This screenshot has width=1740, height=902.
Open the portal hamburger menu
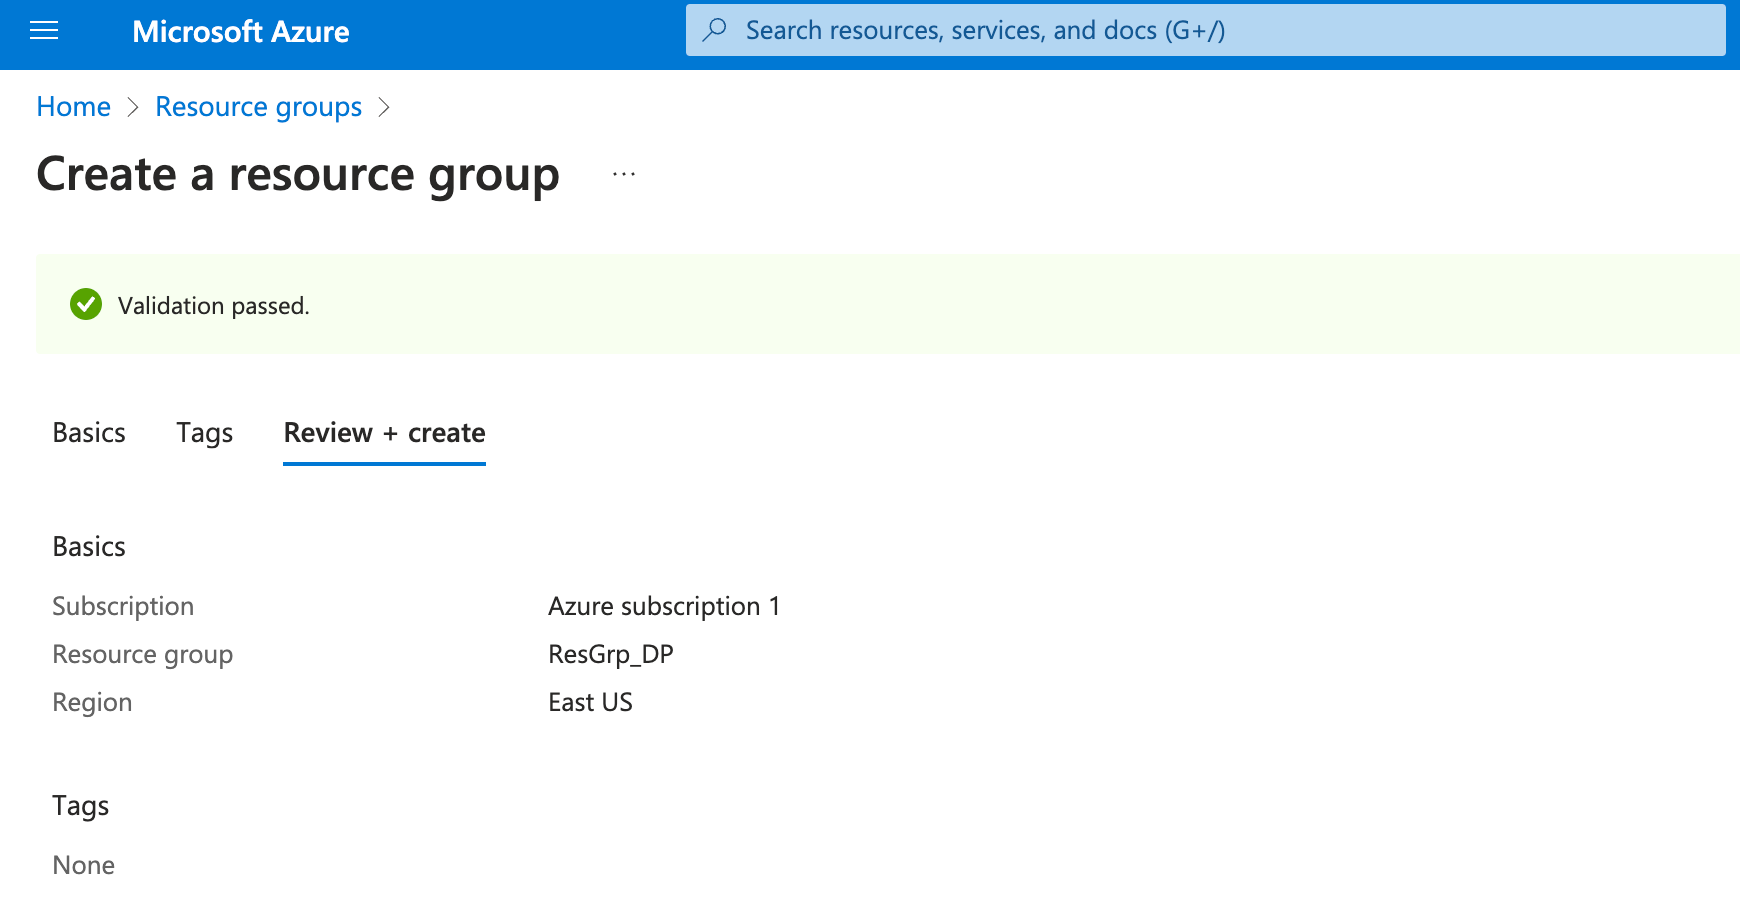tap(44, 31)
